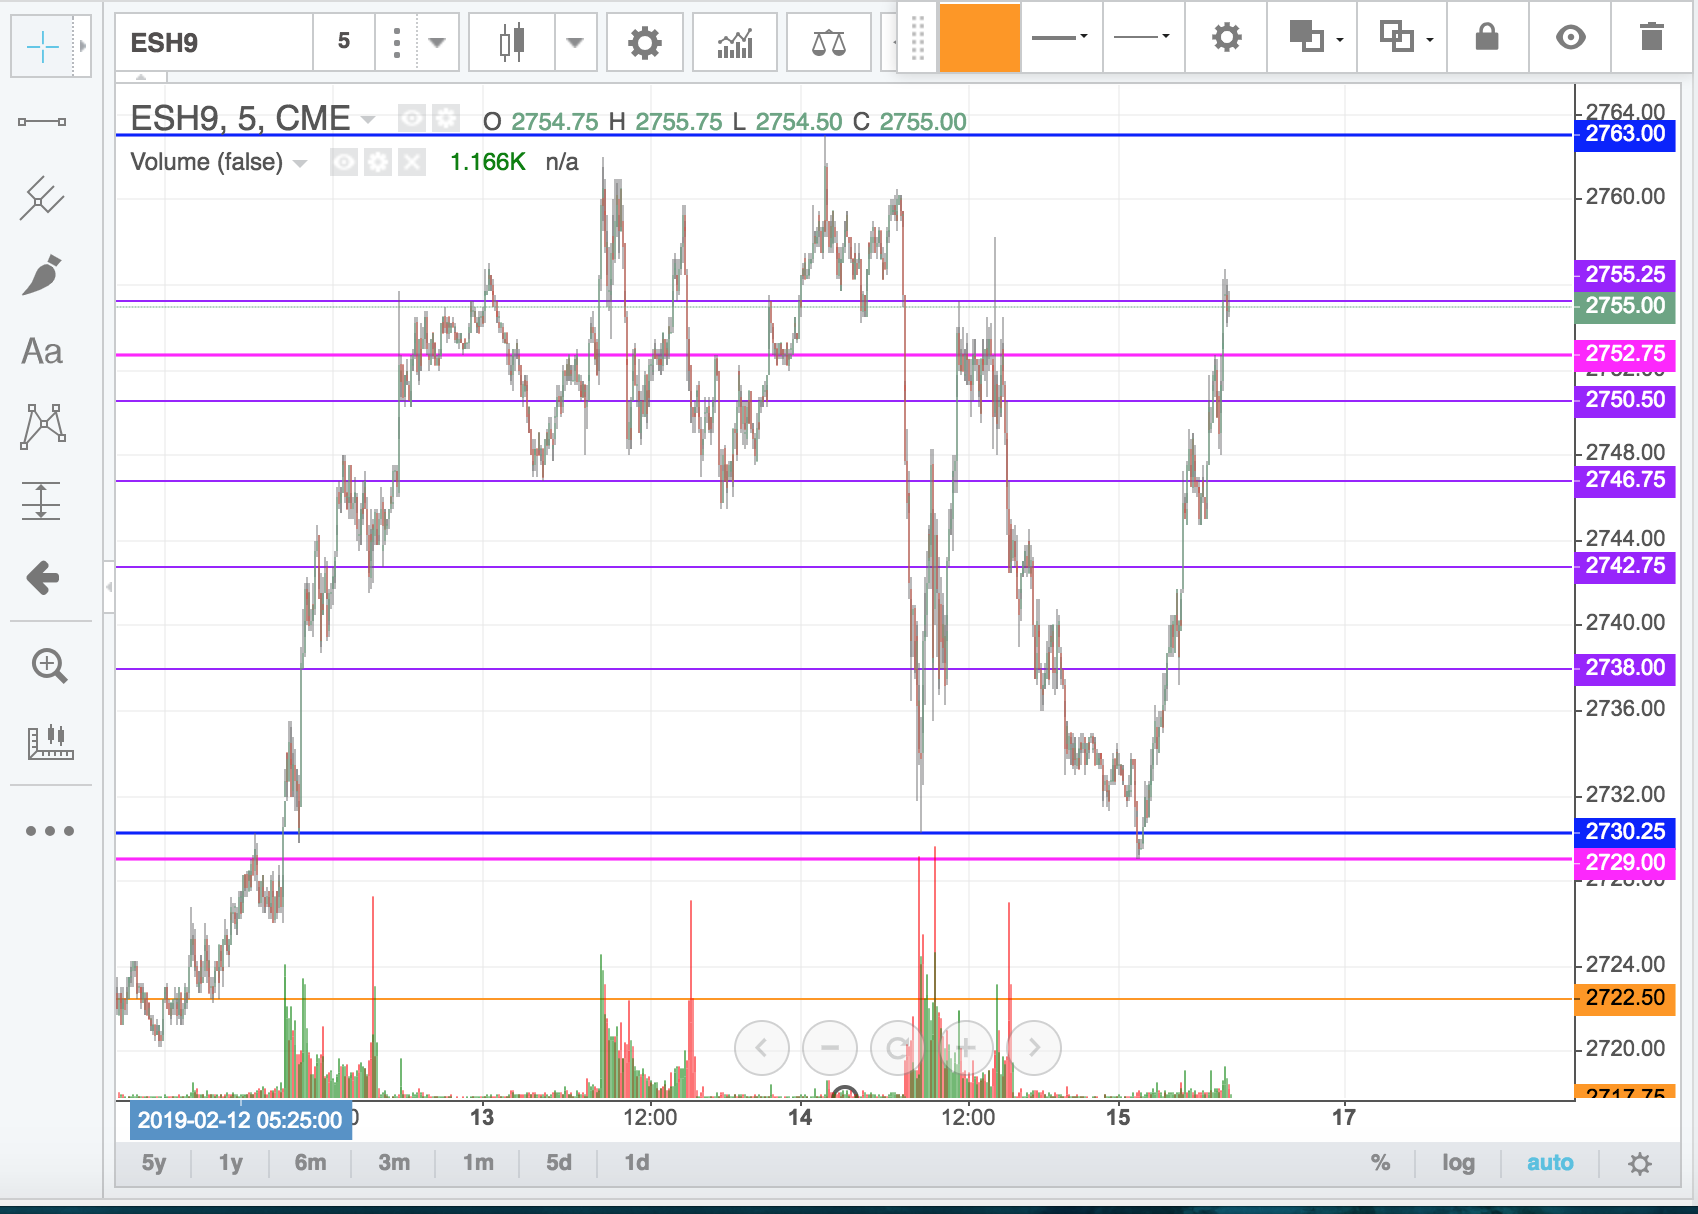Select the Aa text annotation tool
1698x1214 pixels.
point(42,352)
